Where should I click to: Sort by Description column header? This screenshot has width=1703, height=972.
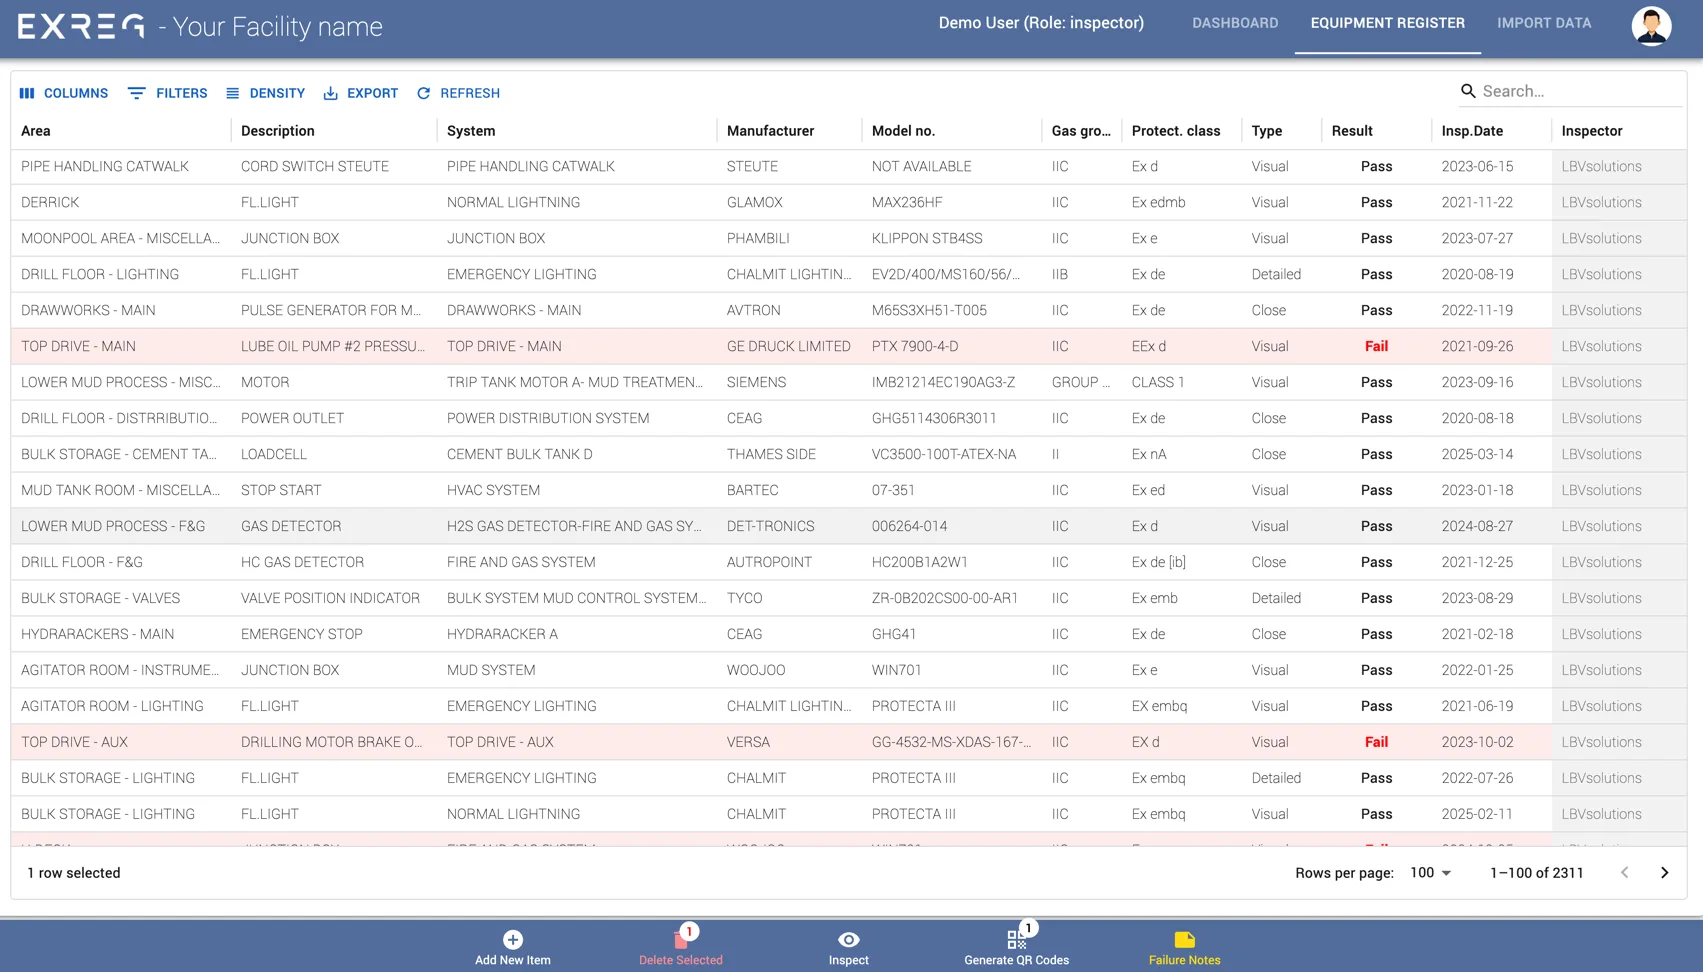tap(278, 131)
